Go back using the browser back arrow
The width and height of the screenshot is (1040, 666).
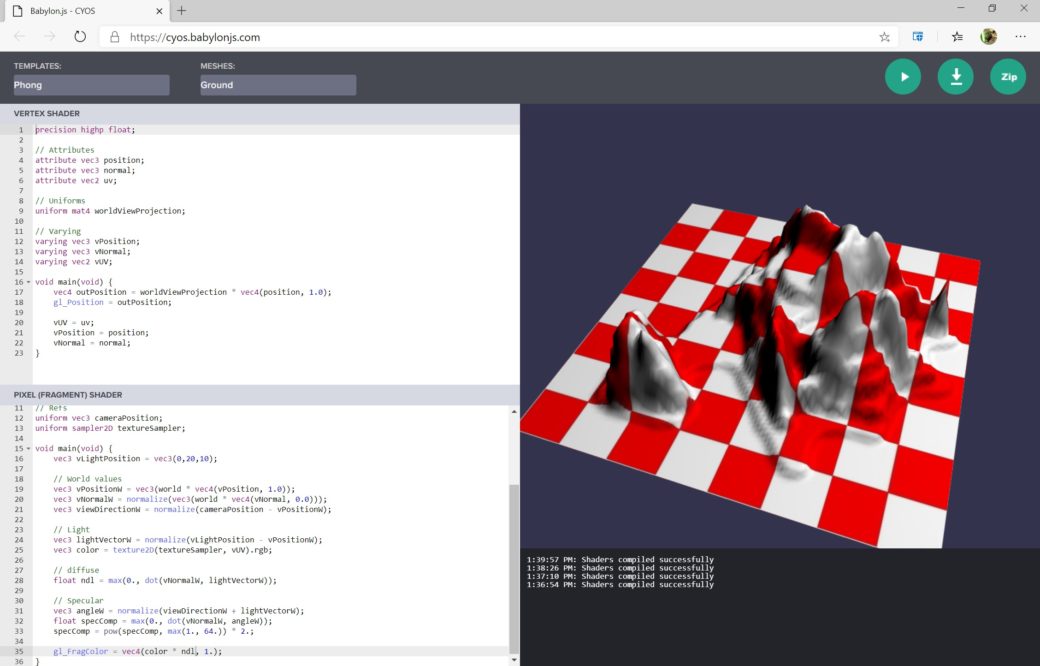point(19,35)
